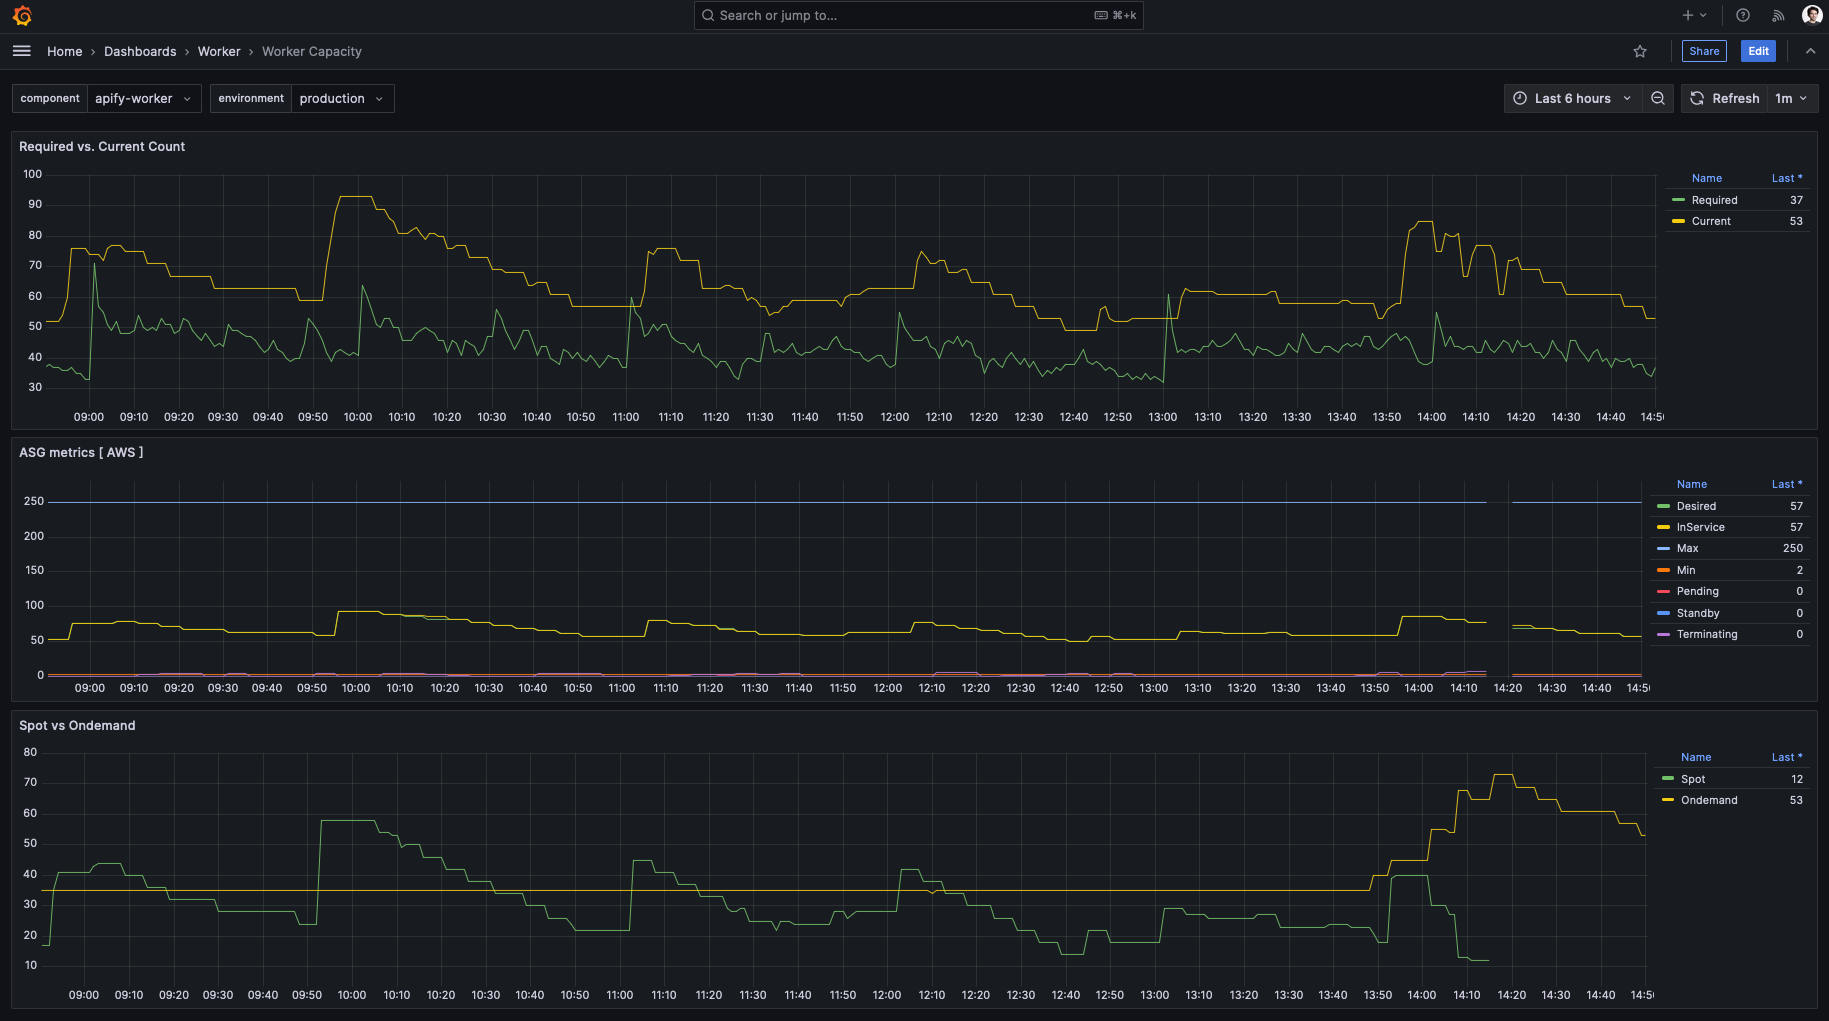
Task: Click the yellow Current series color swatch
Action: [1678, 221]
